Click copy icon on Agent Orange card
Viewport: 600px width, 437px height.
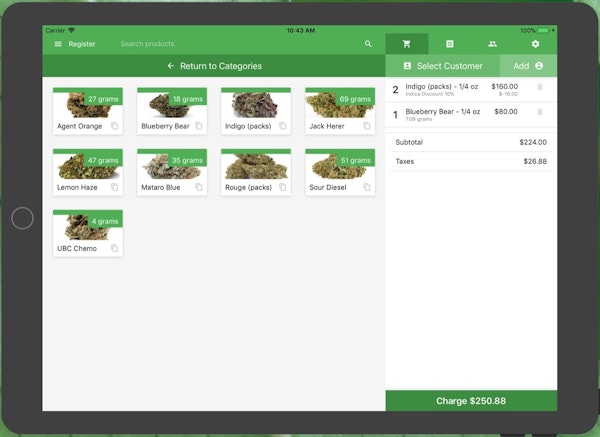point(114,126)
